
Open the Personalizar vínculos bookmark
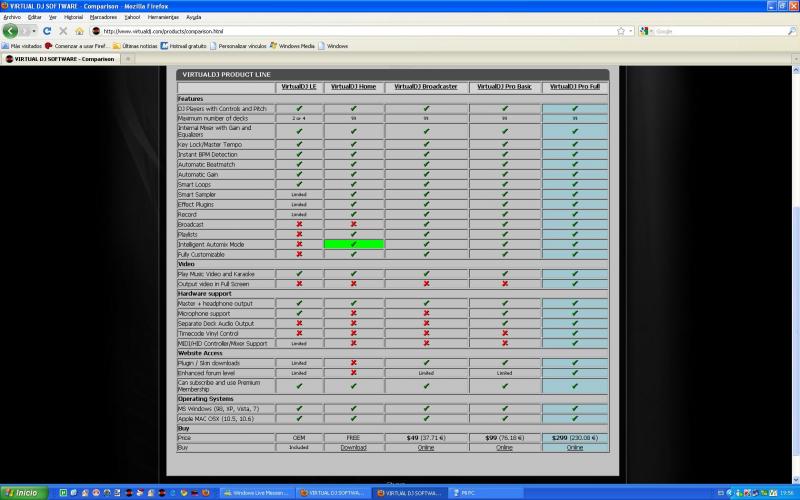(238, 46)
